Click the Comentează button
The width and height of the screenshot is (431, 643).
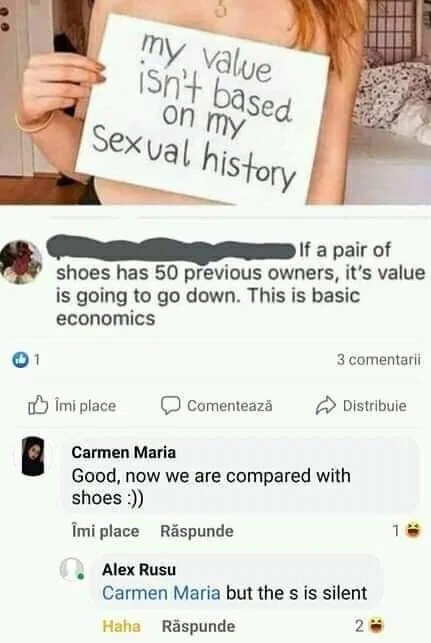click(216, 406)
